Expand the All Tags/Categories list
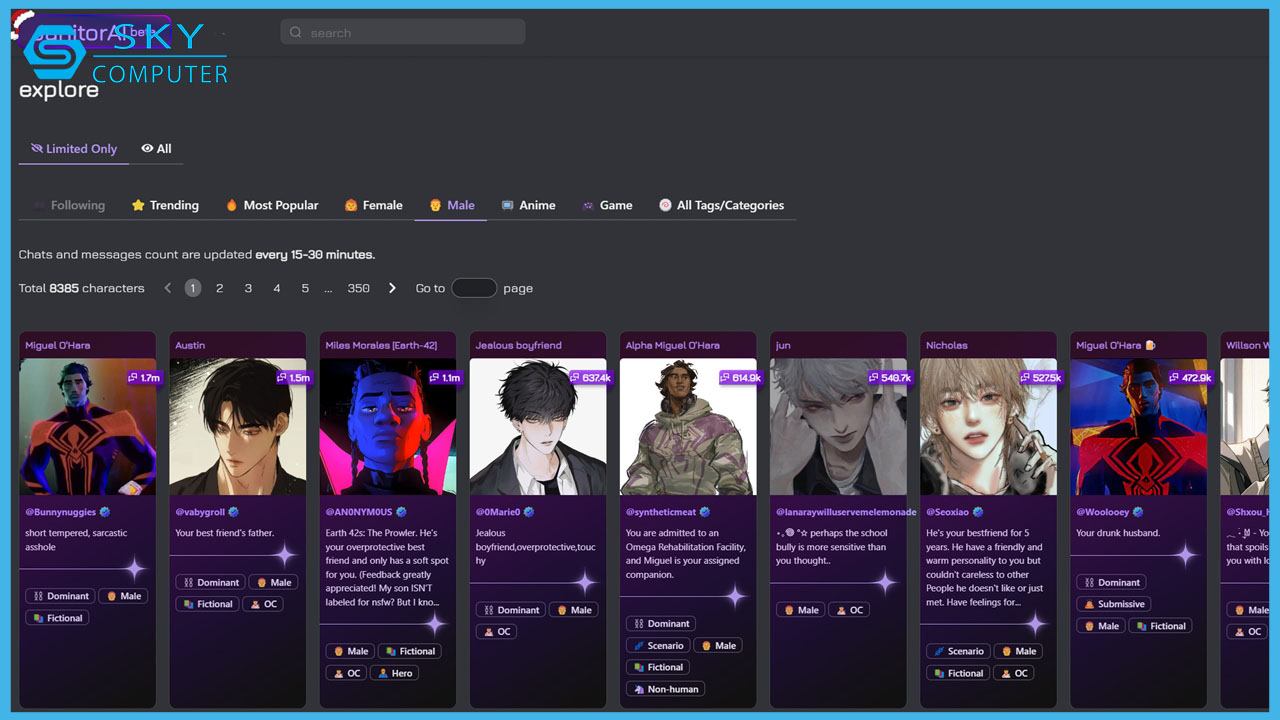1280x720 pixels. 720,205
